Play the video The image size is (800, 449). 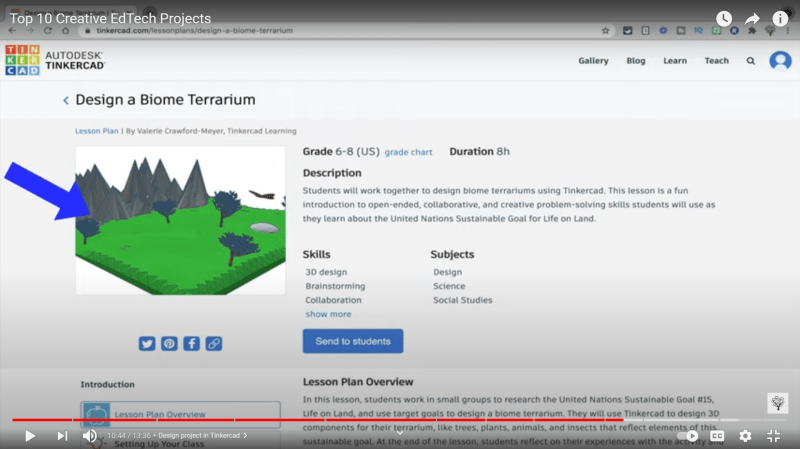tap(30, 436)
